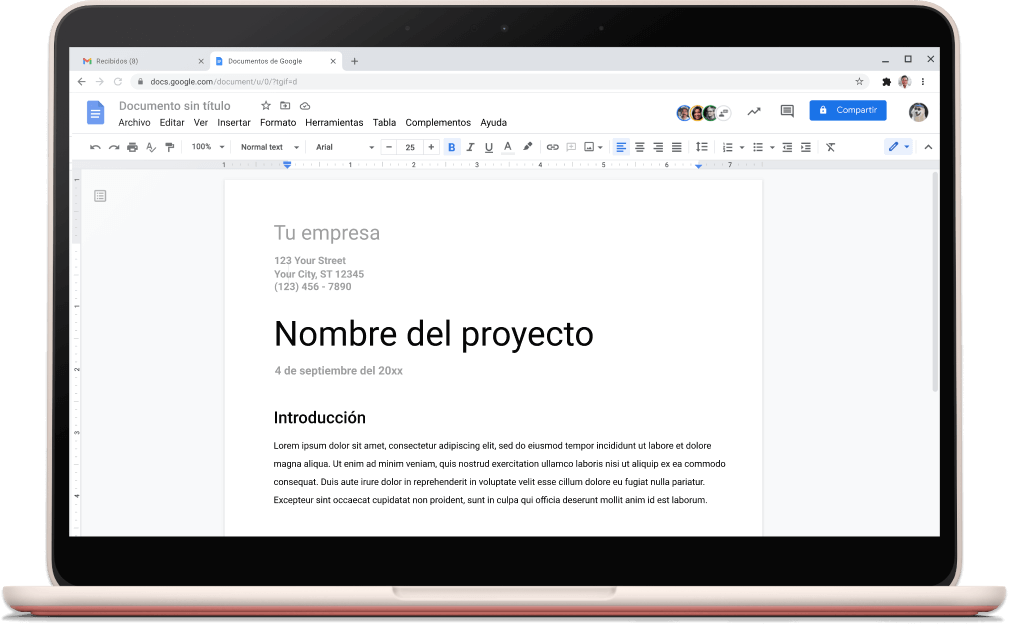1009x625 pixels.
Task: Align text to the right
Action: (x=658, y=147)
